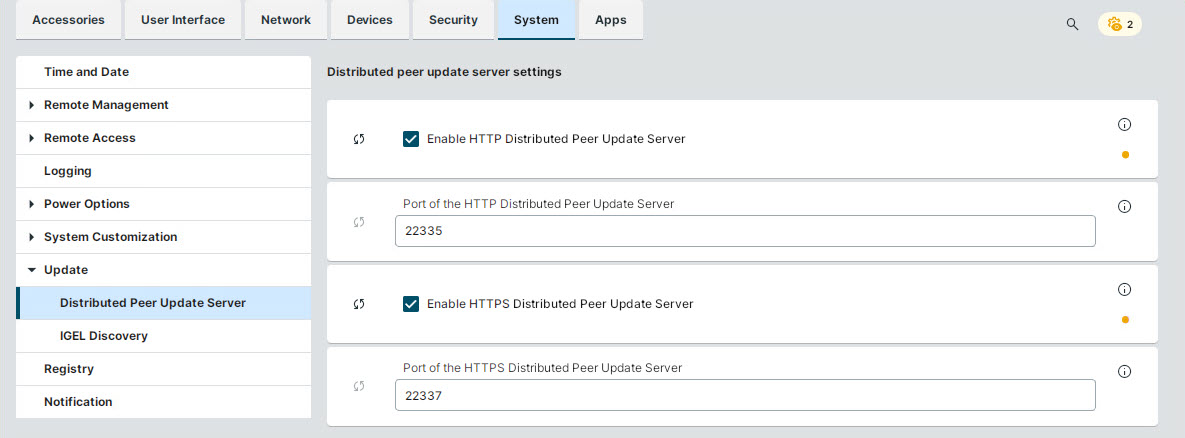Uncheck Enable HTTP Distributed Peer Update Server
Image resolution: width=1185 pixels, height=438 pixels.
coord(411,139)
